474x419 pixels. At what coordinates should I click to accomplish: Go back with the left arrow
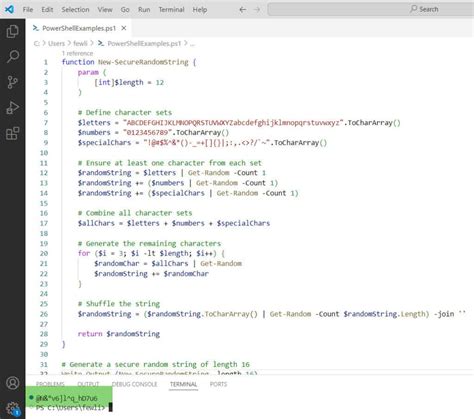243,10
